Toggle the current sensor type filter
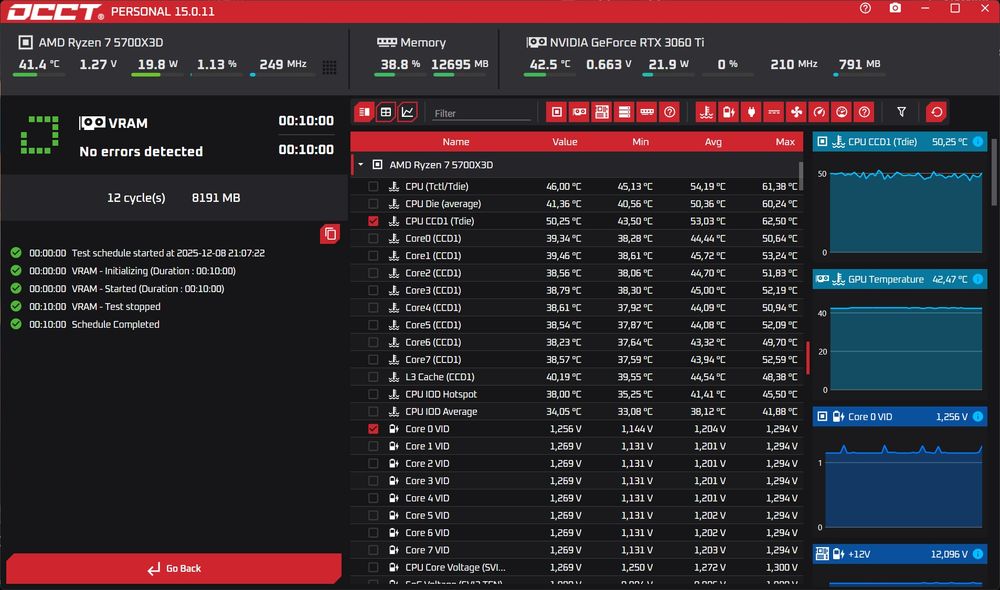1000x590 pixels. [x=774, y=112]
